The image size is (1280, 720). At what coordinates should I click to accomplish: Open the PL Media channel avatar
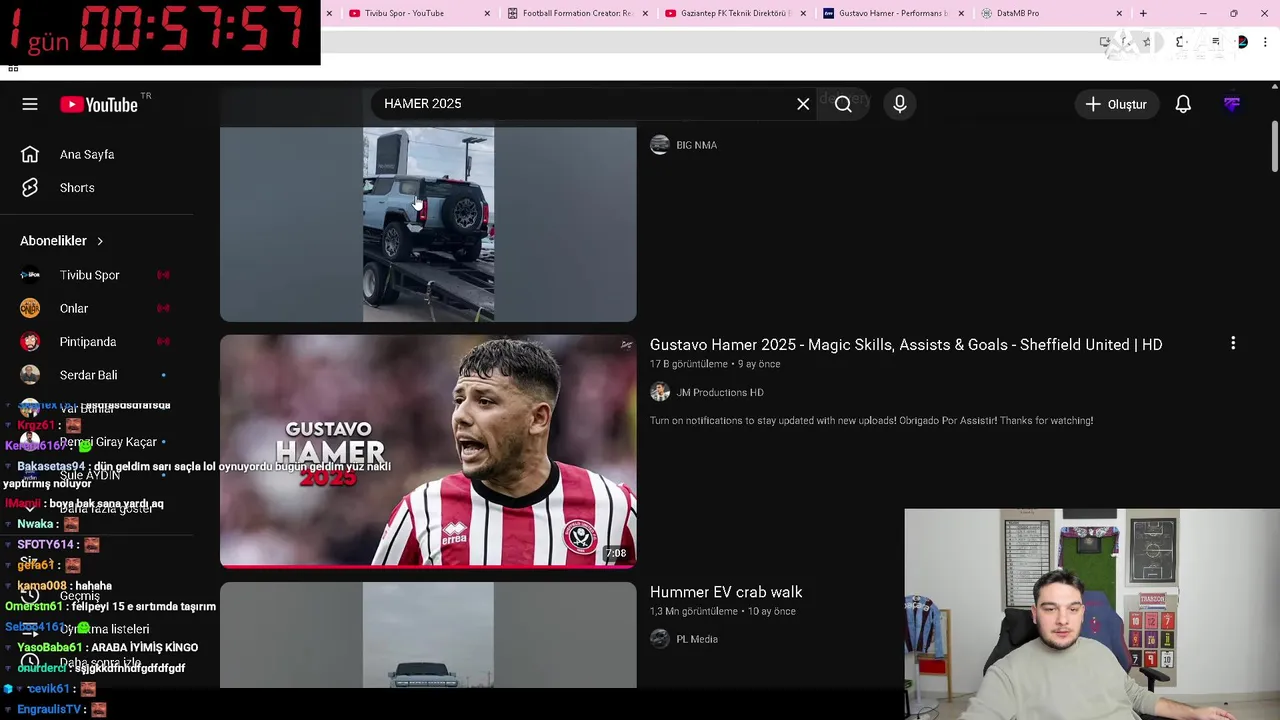[x=660, y=639]
